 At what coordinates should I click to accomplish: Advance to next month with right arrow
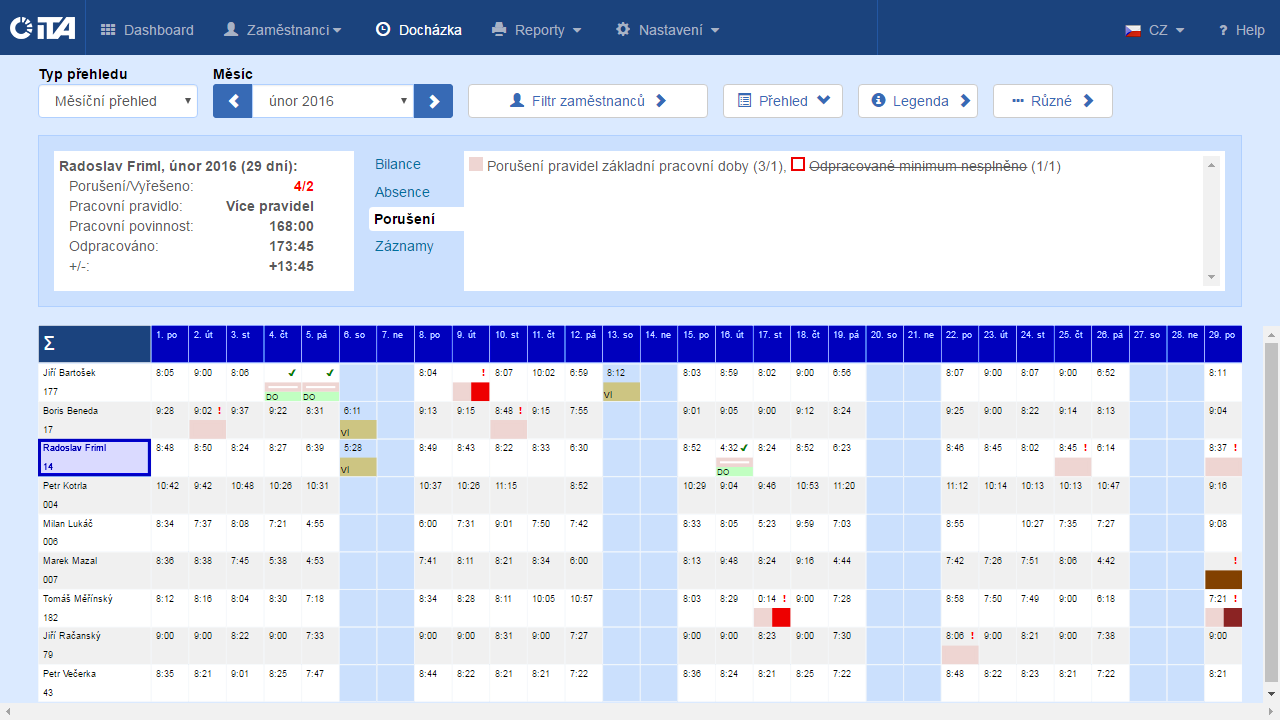coord(434,101)
